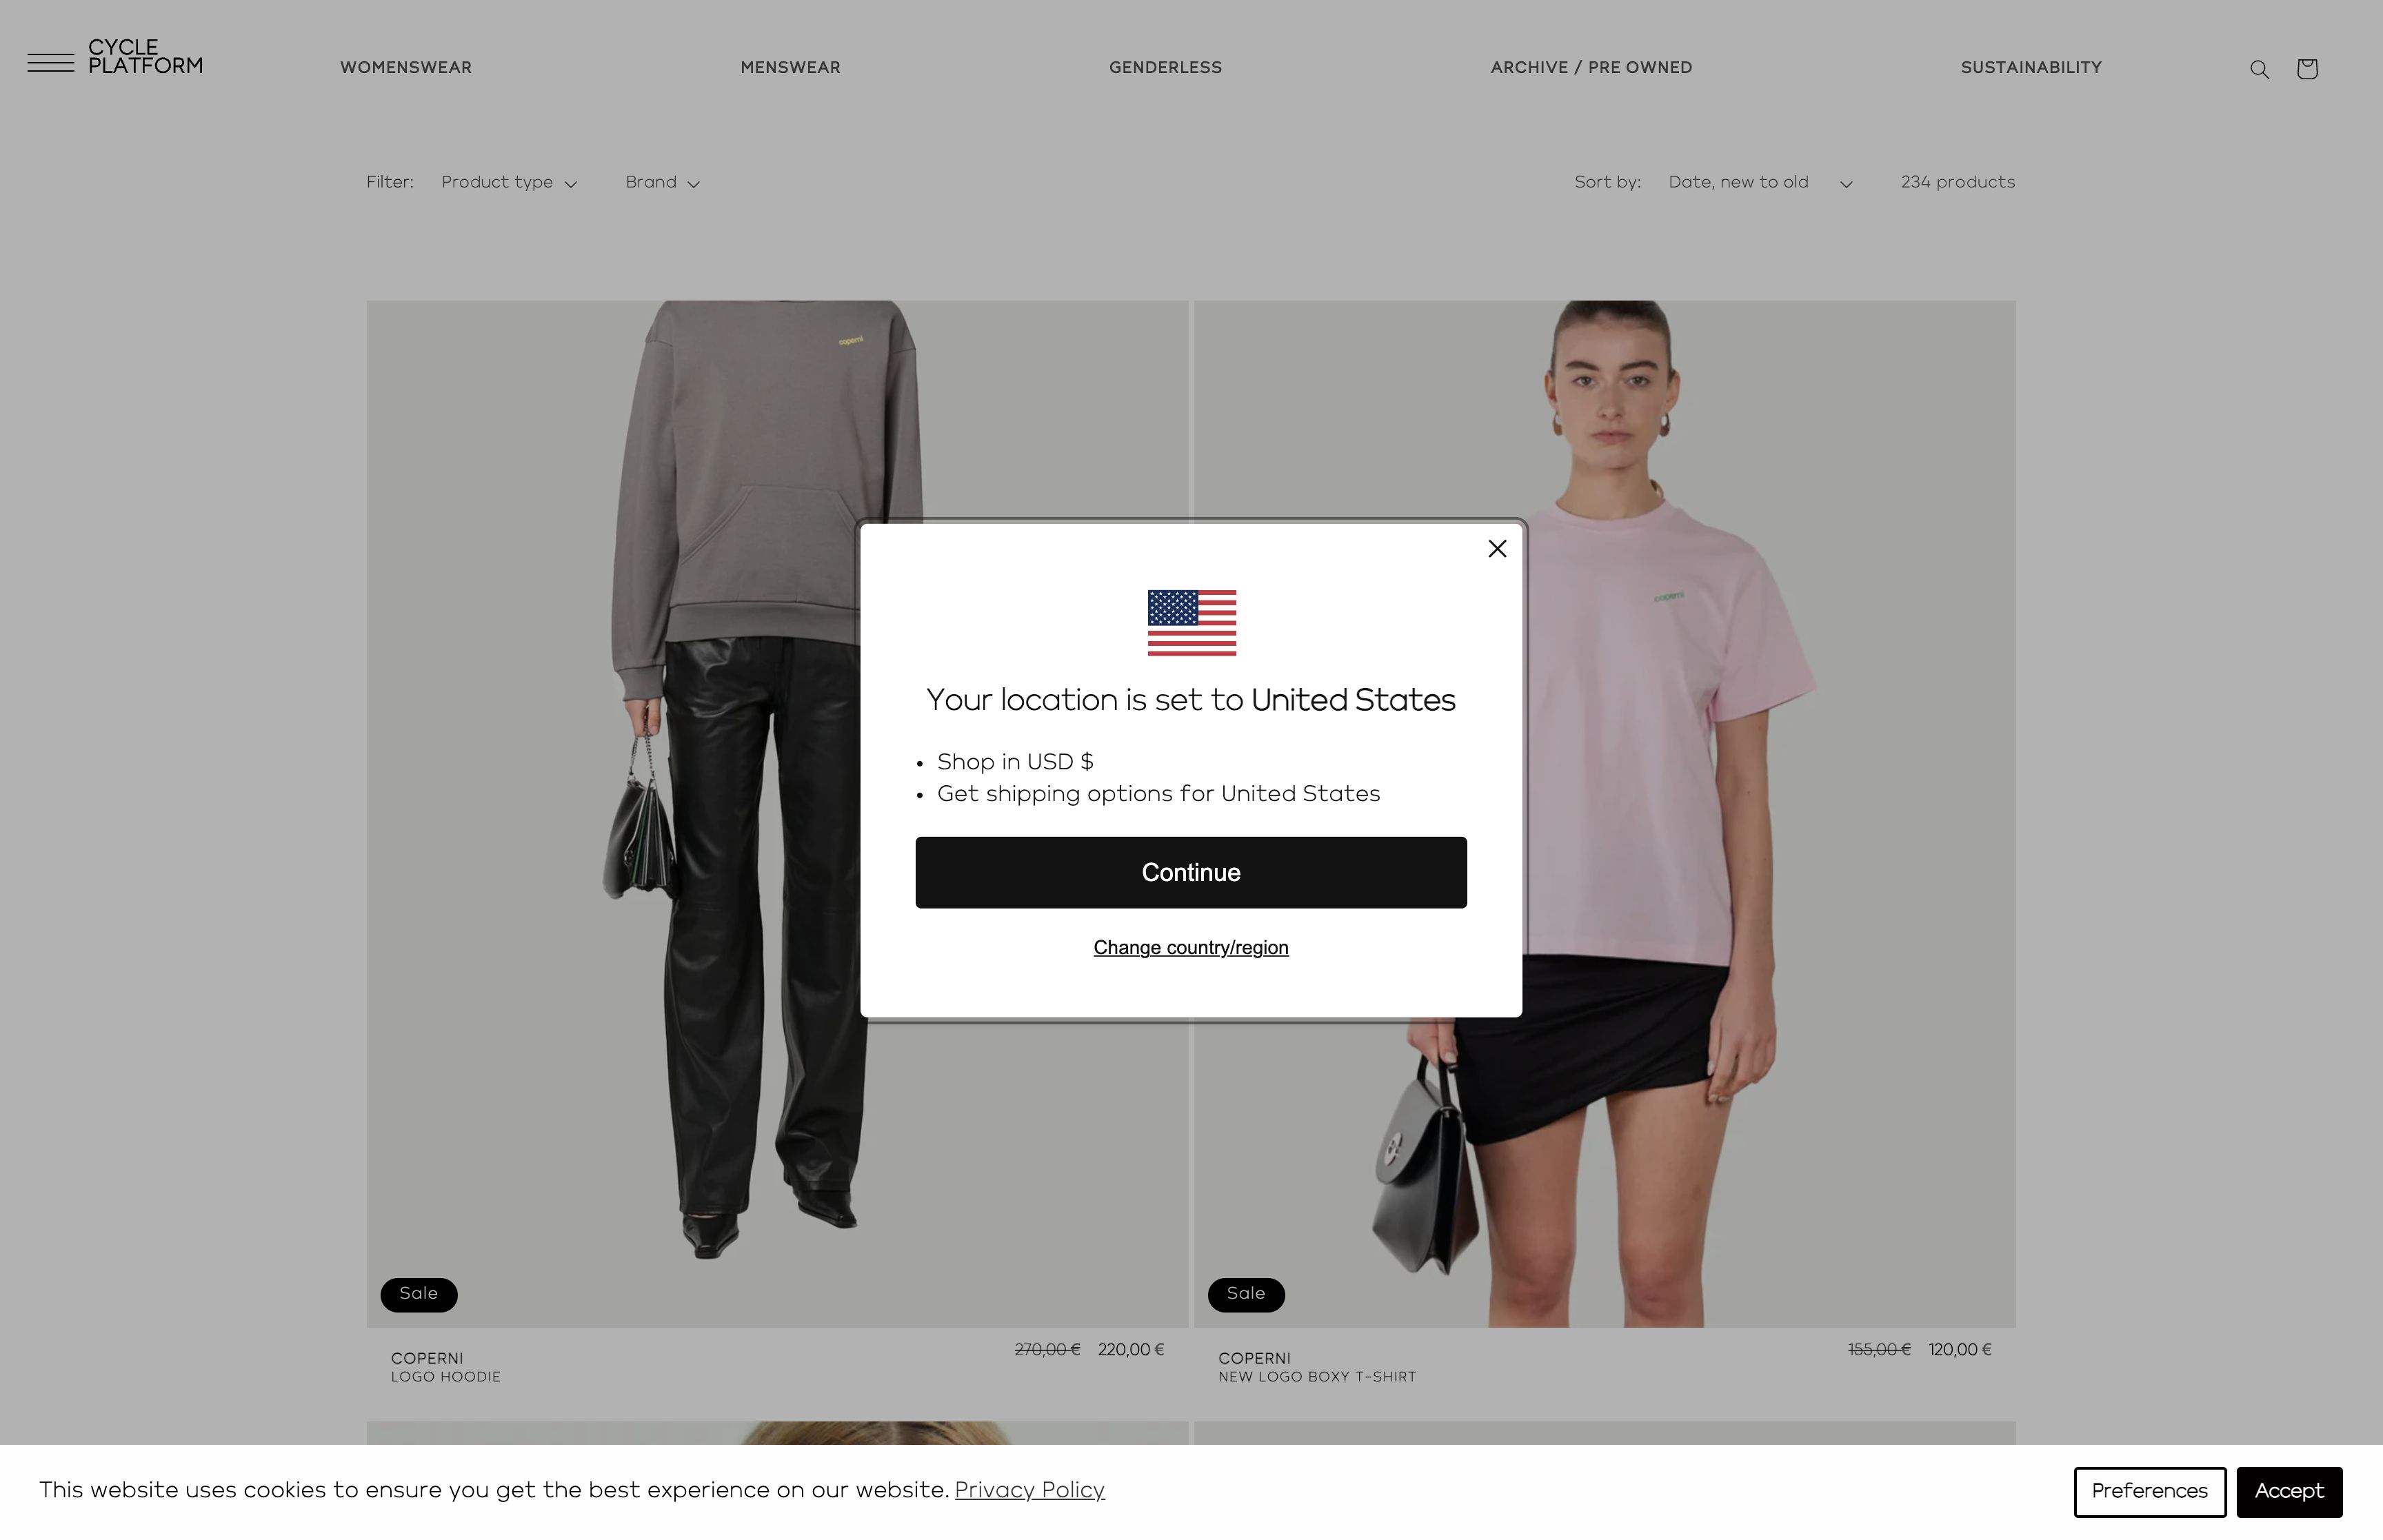
Task: Open the Sort by dropdown
Action: [1760, 182]
